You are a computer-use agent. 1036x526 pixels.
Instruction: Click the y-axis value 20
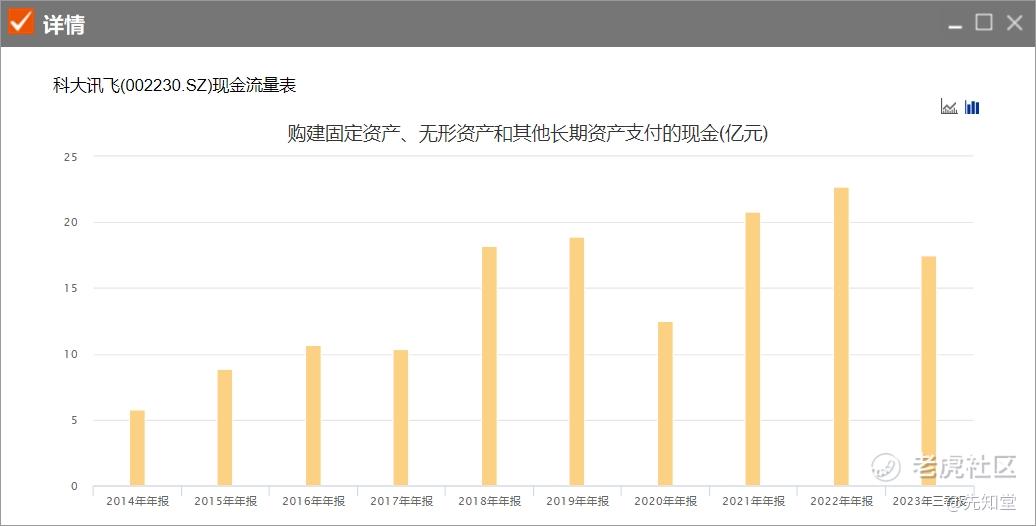pyautogui.click(x=70, y=223)
